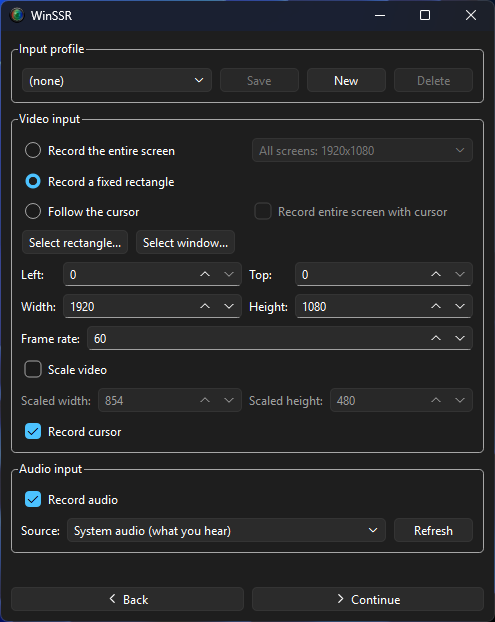
Task: Decrease the Width value with down arrow
Action: click(x=229, y=307)
